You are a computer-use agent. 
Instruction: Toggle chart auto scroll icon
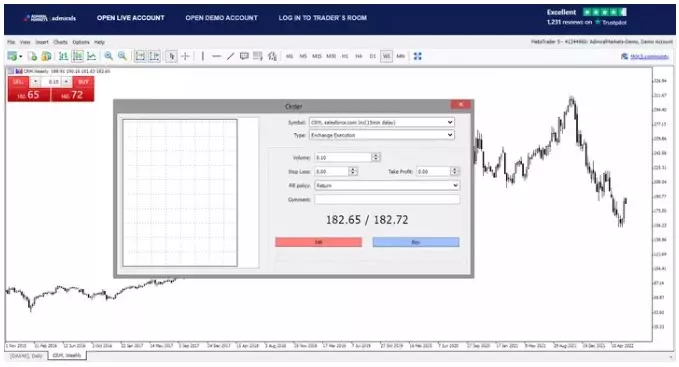pyautogui.click(x=140, y=56)
